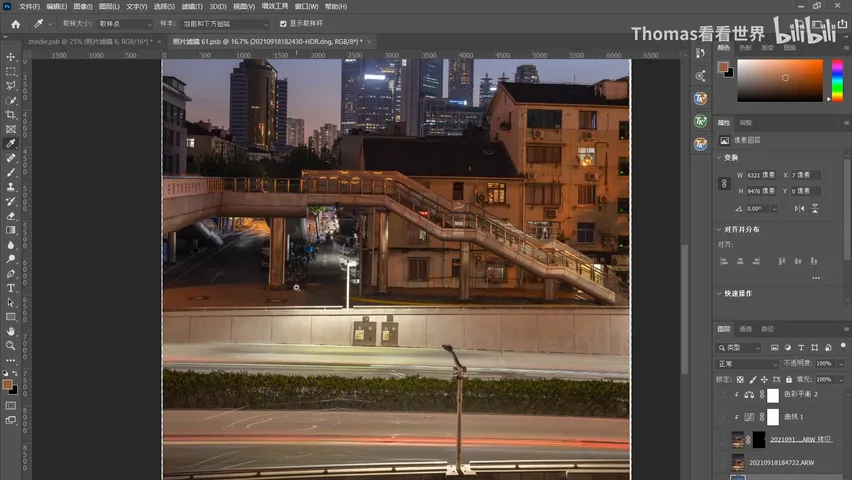852x480 pixels.
Task: Collapse the 对齐并分布 section
Action: point(719,229)
